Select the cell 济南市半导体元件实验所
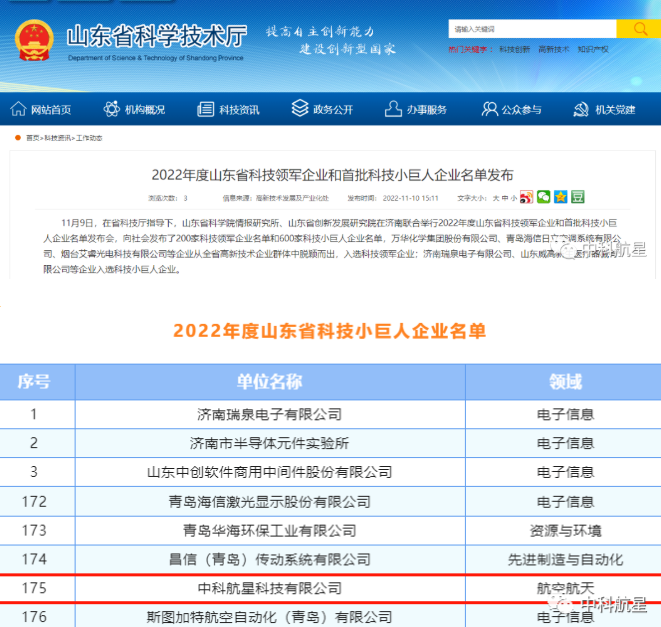 point(270,443)
